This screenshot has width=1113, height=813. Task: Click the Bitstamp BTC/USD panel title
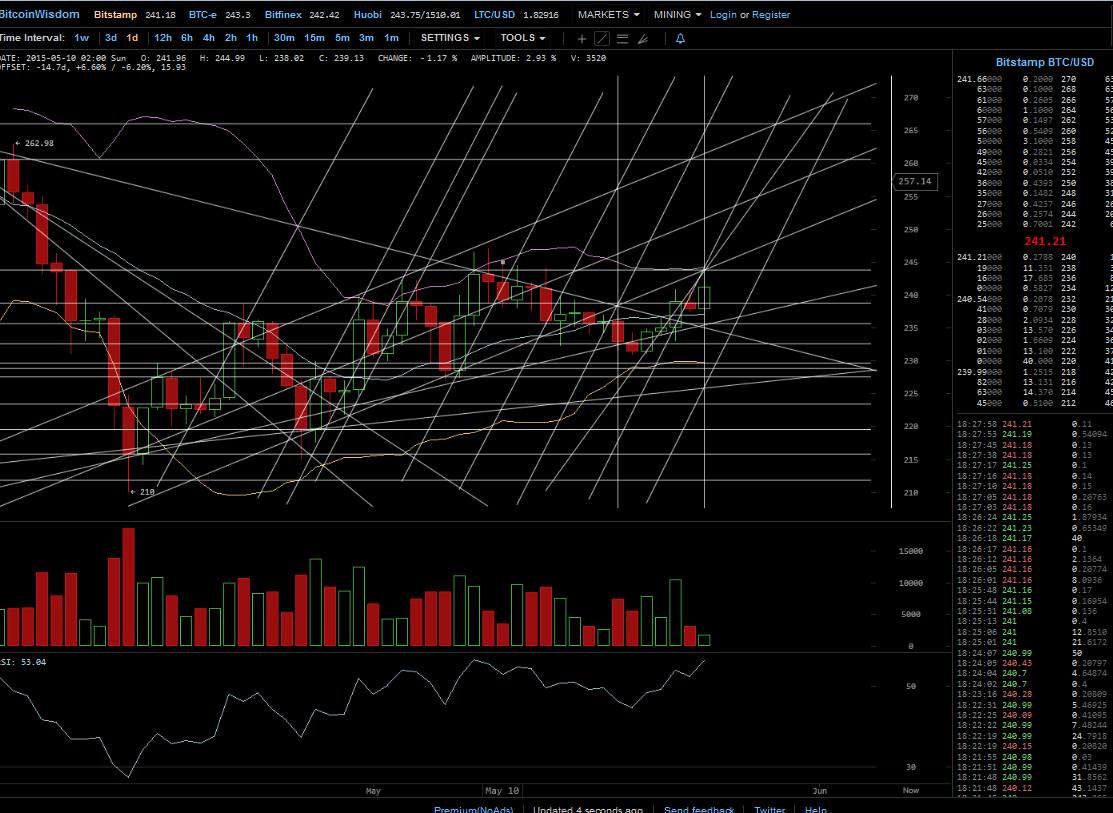coord(1044,62)
